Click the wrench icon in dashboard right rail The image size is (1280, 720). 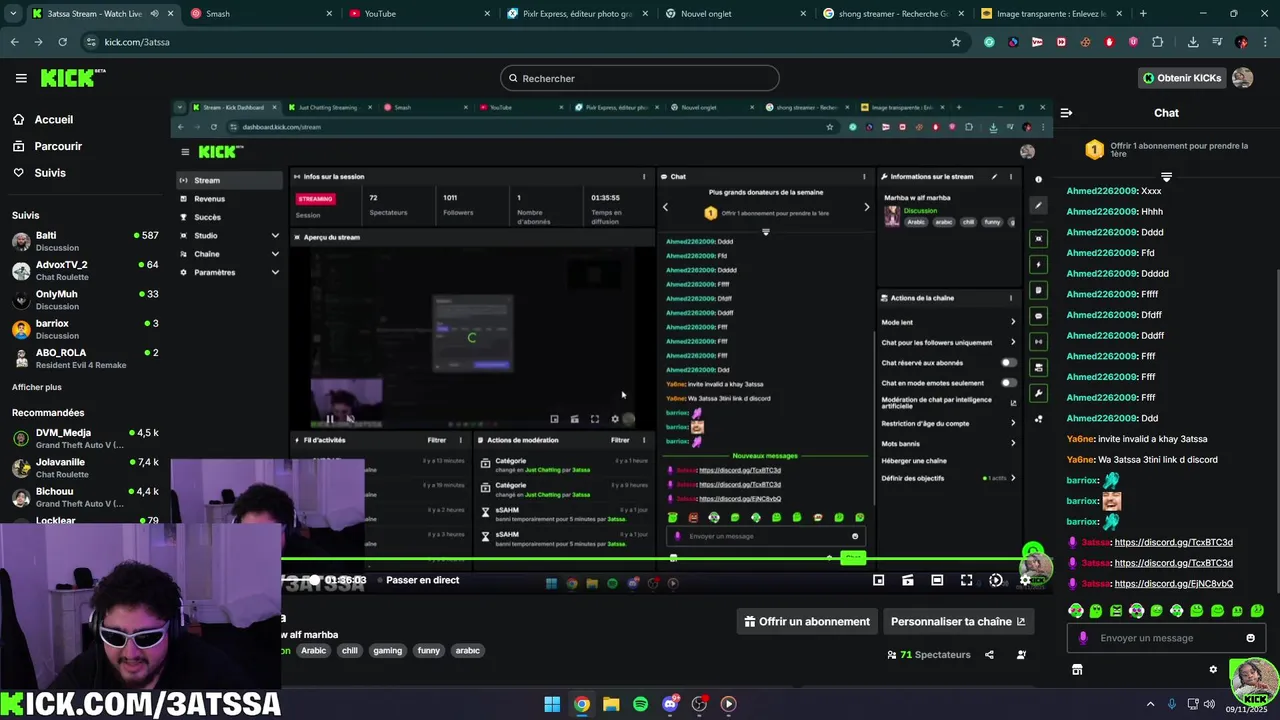[1038, 394]
